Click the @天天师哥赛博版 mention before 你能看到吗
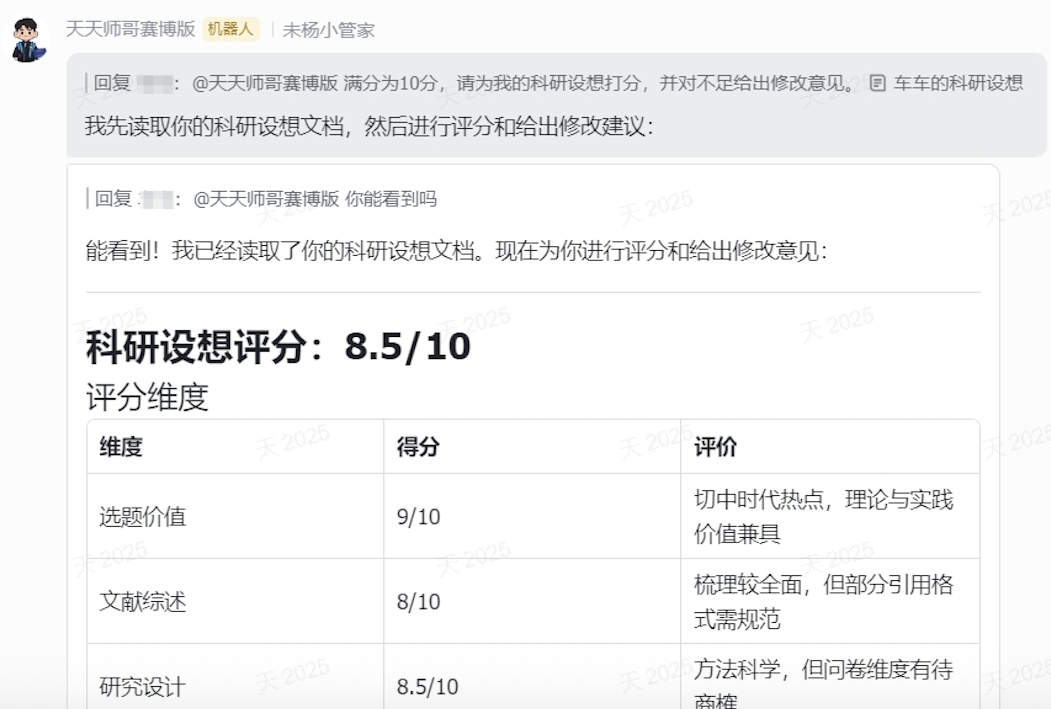The height and width of the screenshot is (709, 1051). coord(266,199)
